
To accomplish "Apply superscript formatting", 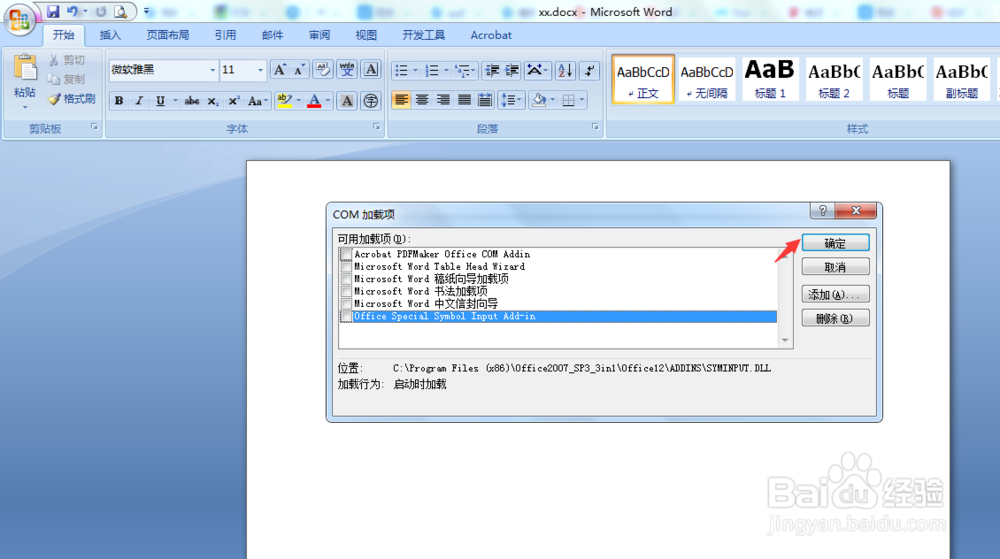I will coord(233,101).
